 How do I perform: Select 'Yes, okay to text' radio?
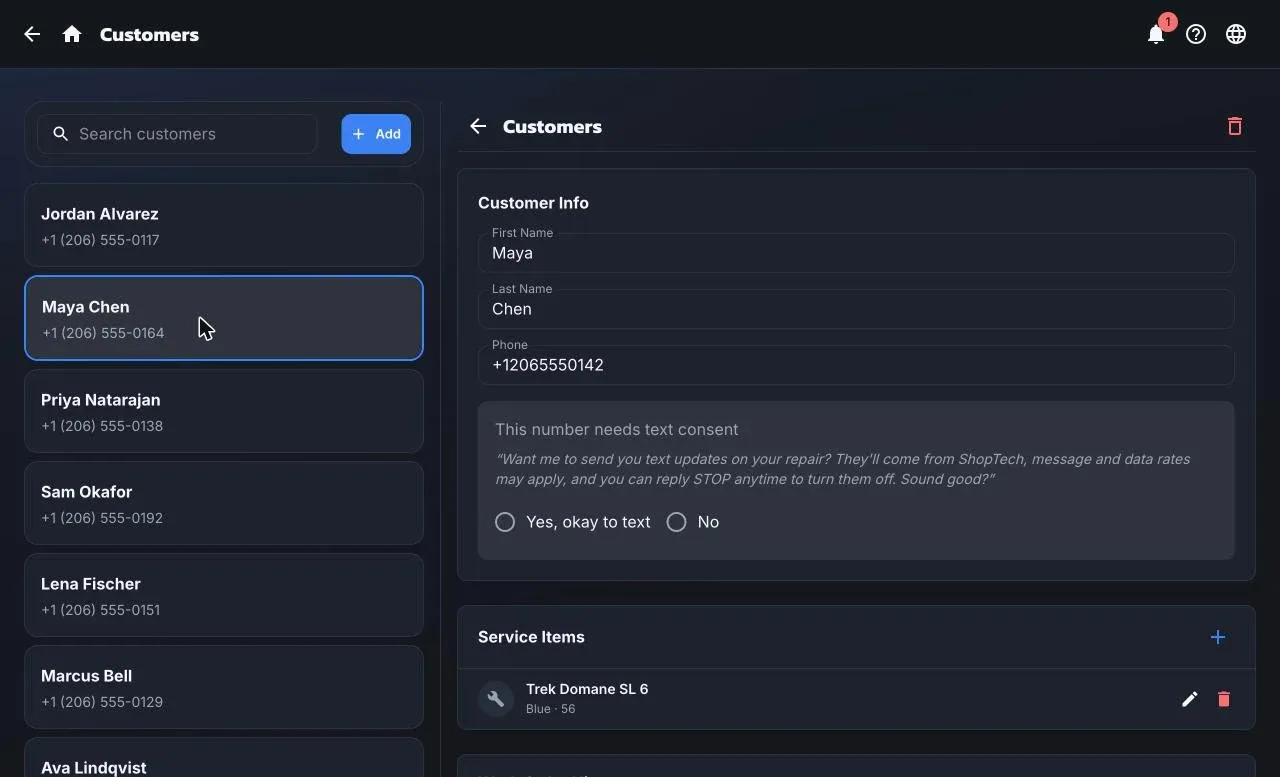tap(505, 522)
